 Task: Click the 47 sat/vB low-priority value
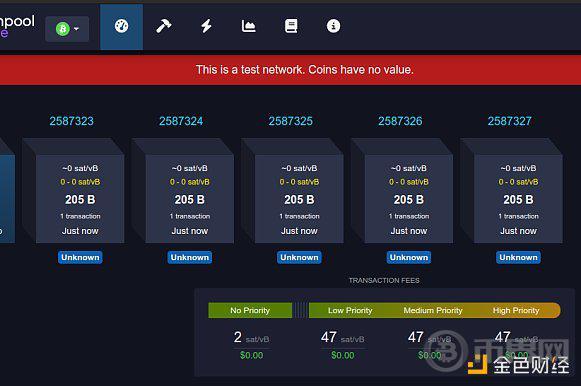click(342, 337)
